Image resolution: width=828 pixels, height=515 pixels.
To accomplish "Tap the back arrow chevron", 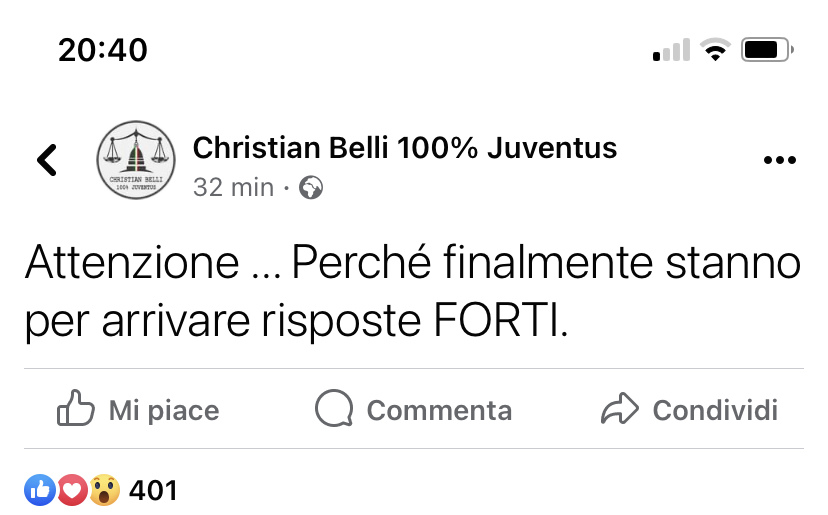I will click(46, 160).
